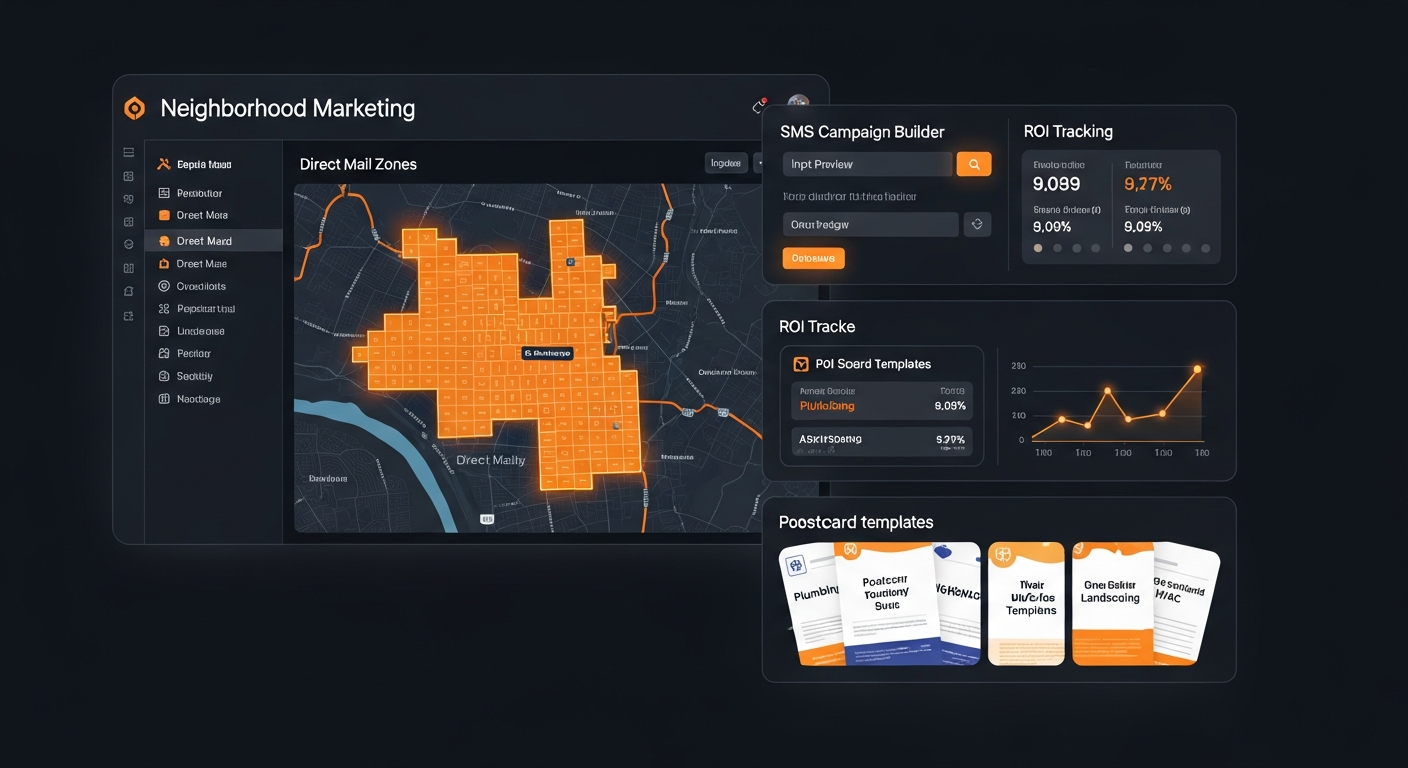Open the user profile avatar

point(798,104)
